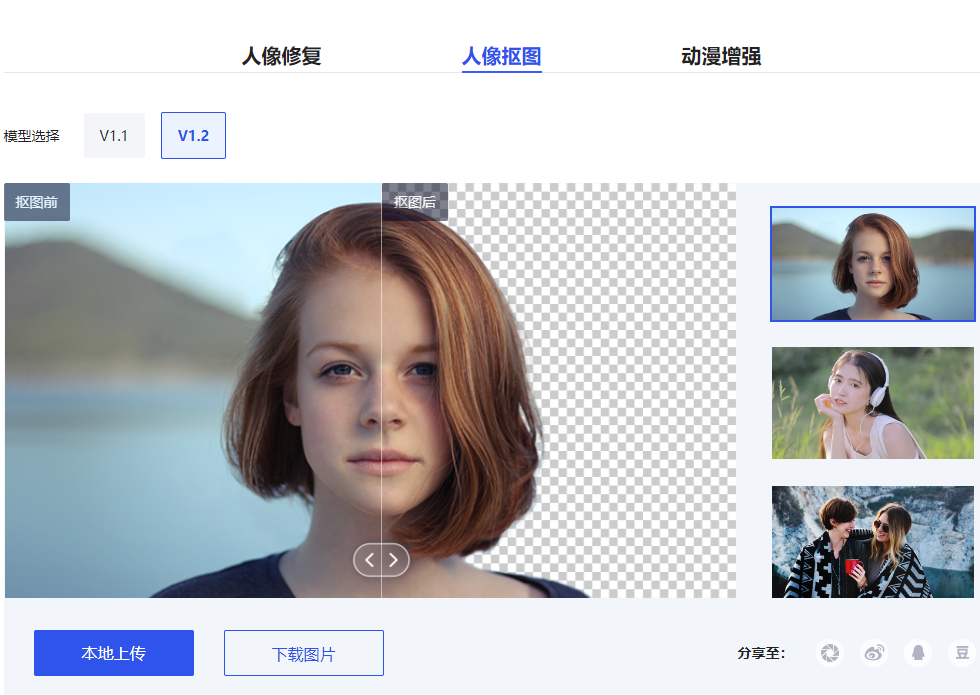Click left chevron on comparison handle

tap(369, 560)
